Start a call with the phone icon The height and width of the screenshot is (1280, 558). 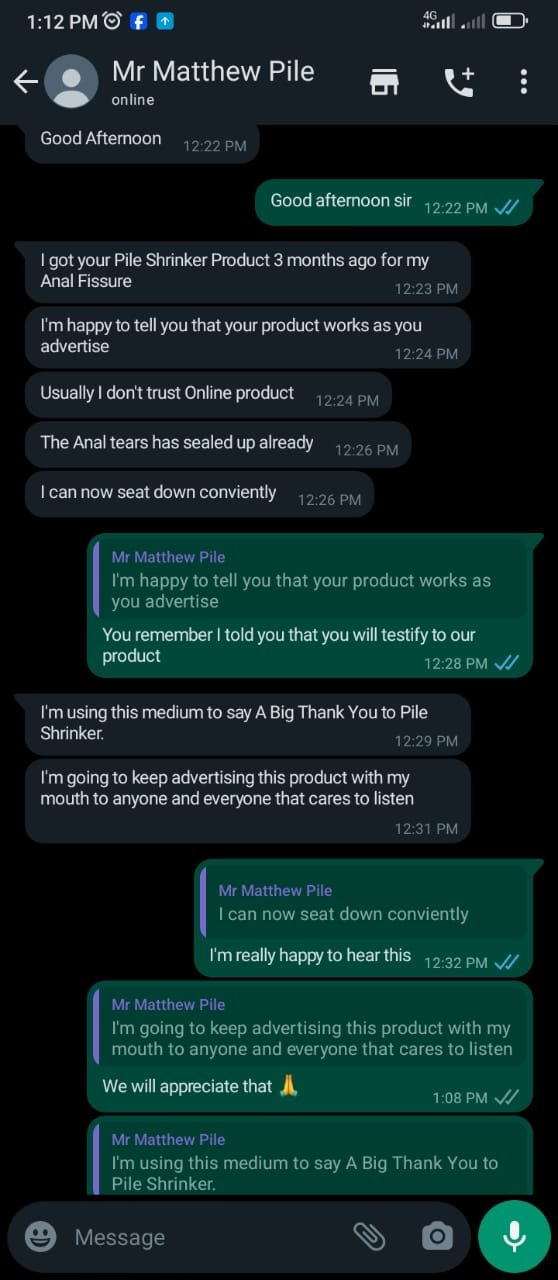[x=458, y=82]
